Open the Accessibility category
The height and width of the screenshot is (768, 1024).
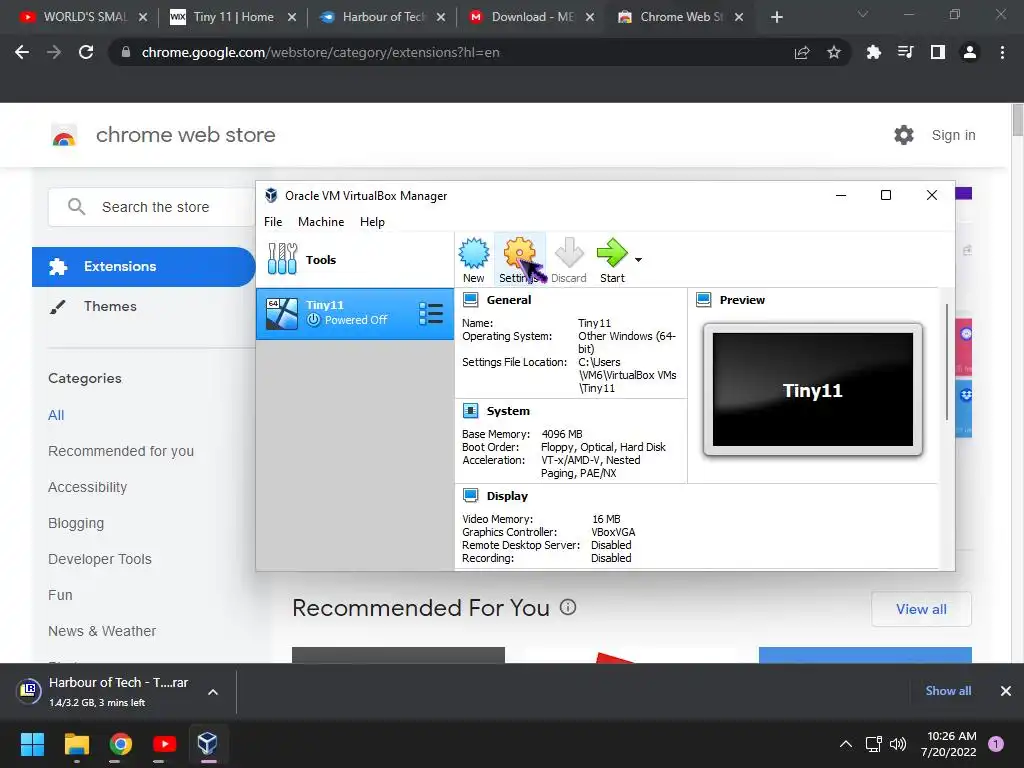tap(88, 487)
